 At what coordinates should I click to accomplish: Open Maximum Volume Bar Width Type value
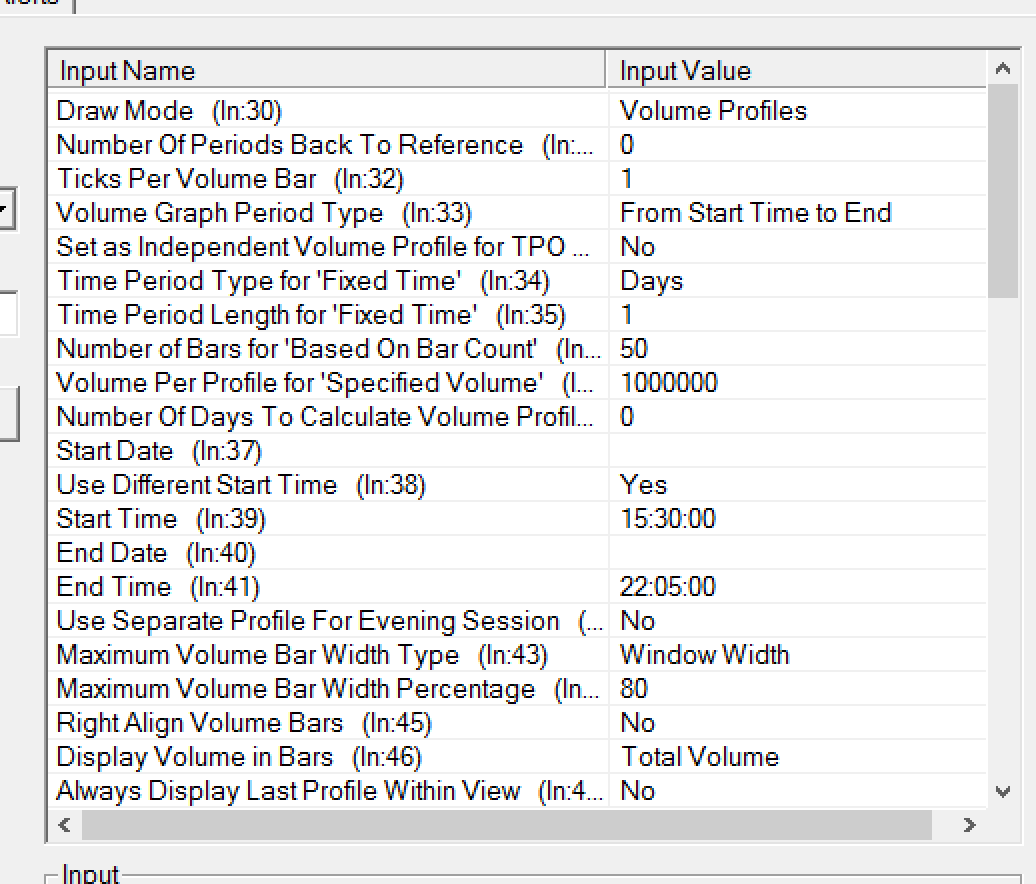point(705,655)
